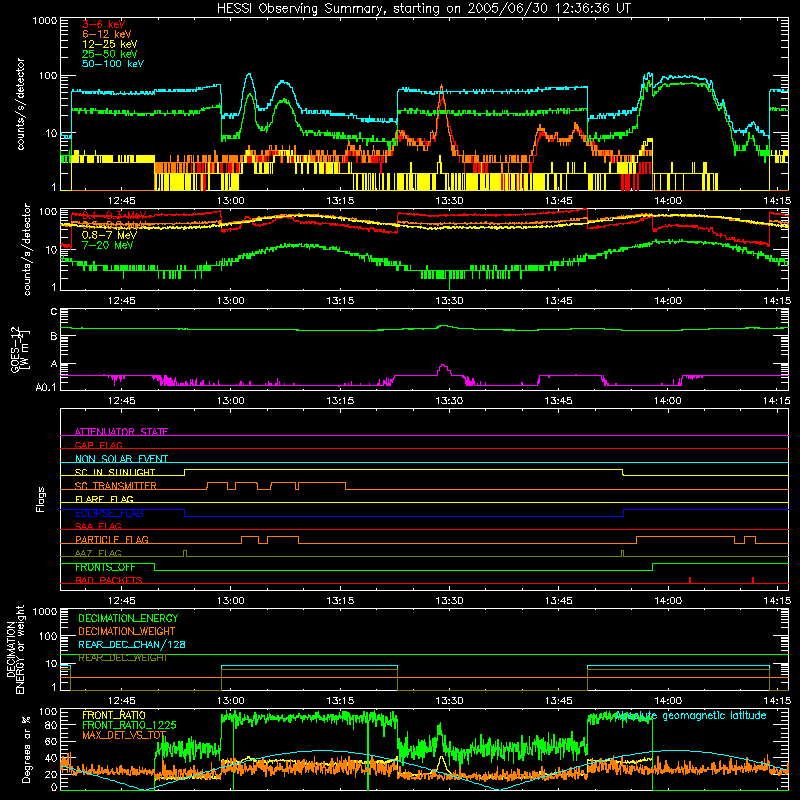This screenshot has height=800, width=800.
Task: Click the GAP_FLAG label
Action: coord(99,445)
